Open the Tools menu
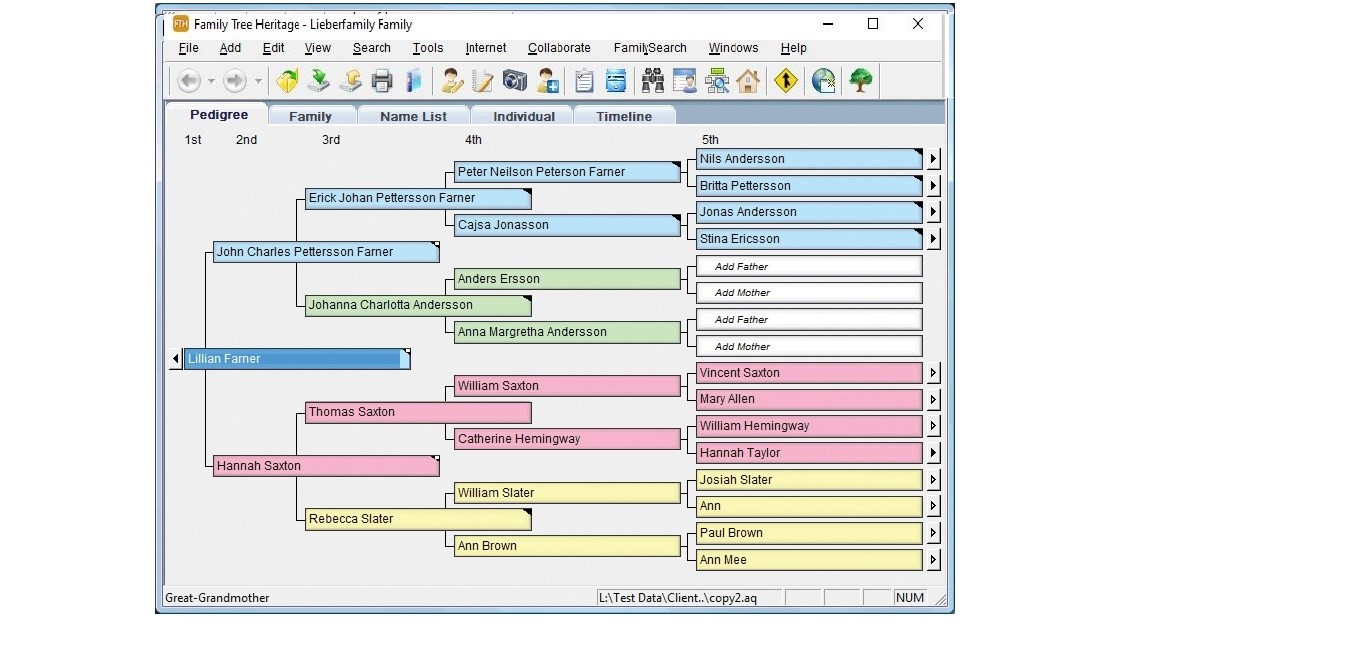 [x=428, y=48]
